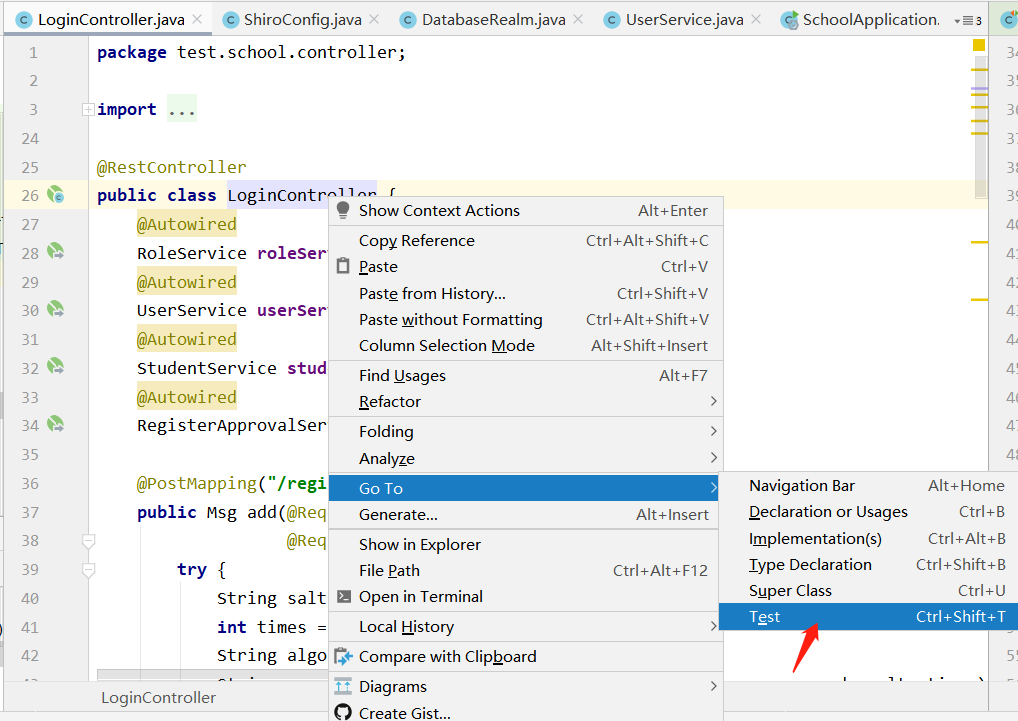Click the class icon on ShiroConfig.java tab
Screen dimensions: 1018x721
pyautogui.click(x=230, y=21)
